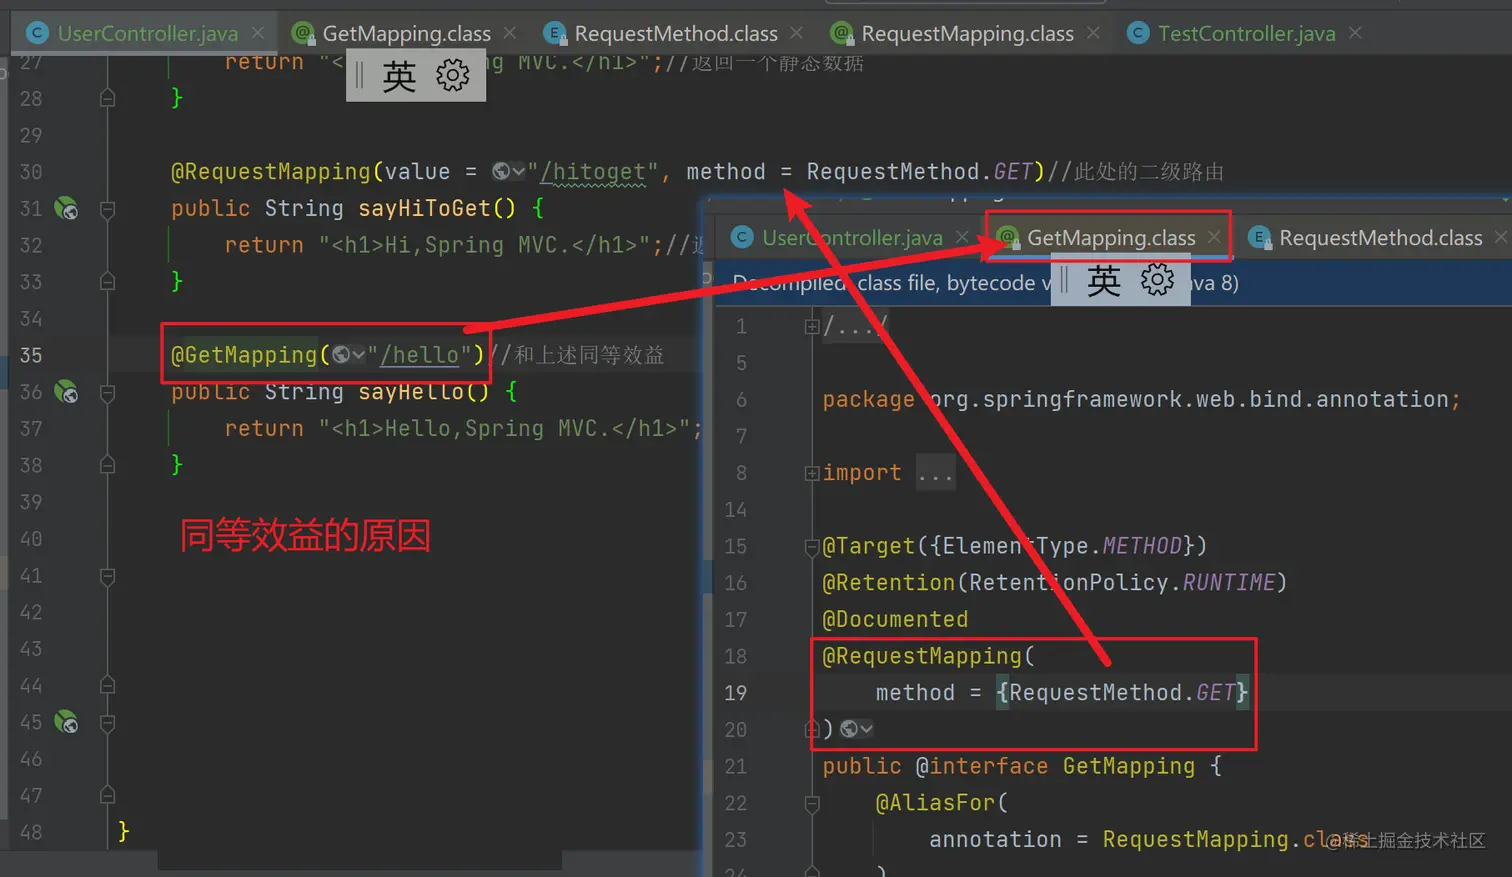Click line number 19 in GetMapping.class gutter
Image resolution: width=1512 pixels, height=877 pixels.
[736, 693]
